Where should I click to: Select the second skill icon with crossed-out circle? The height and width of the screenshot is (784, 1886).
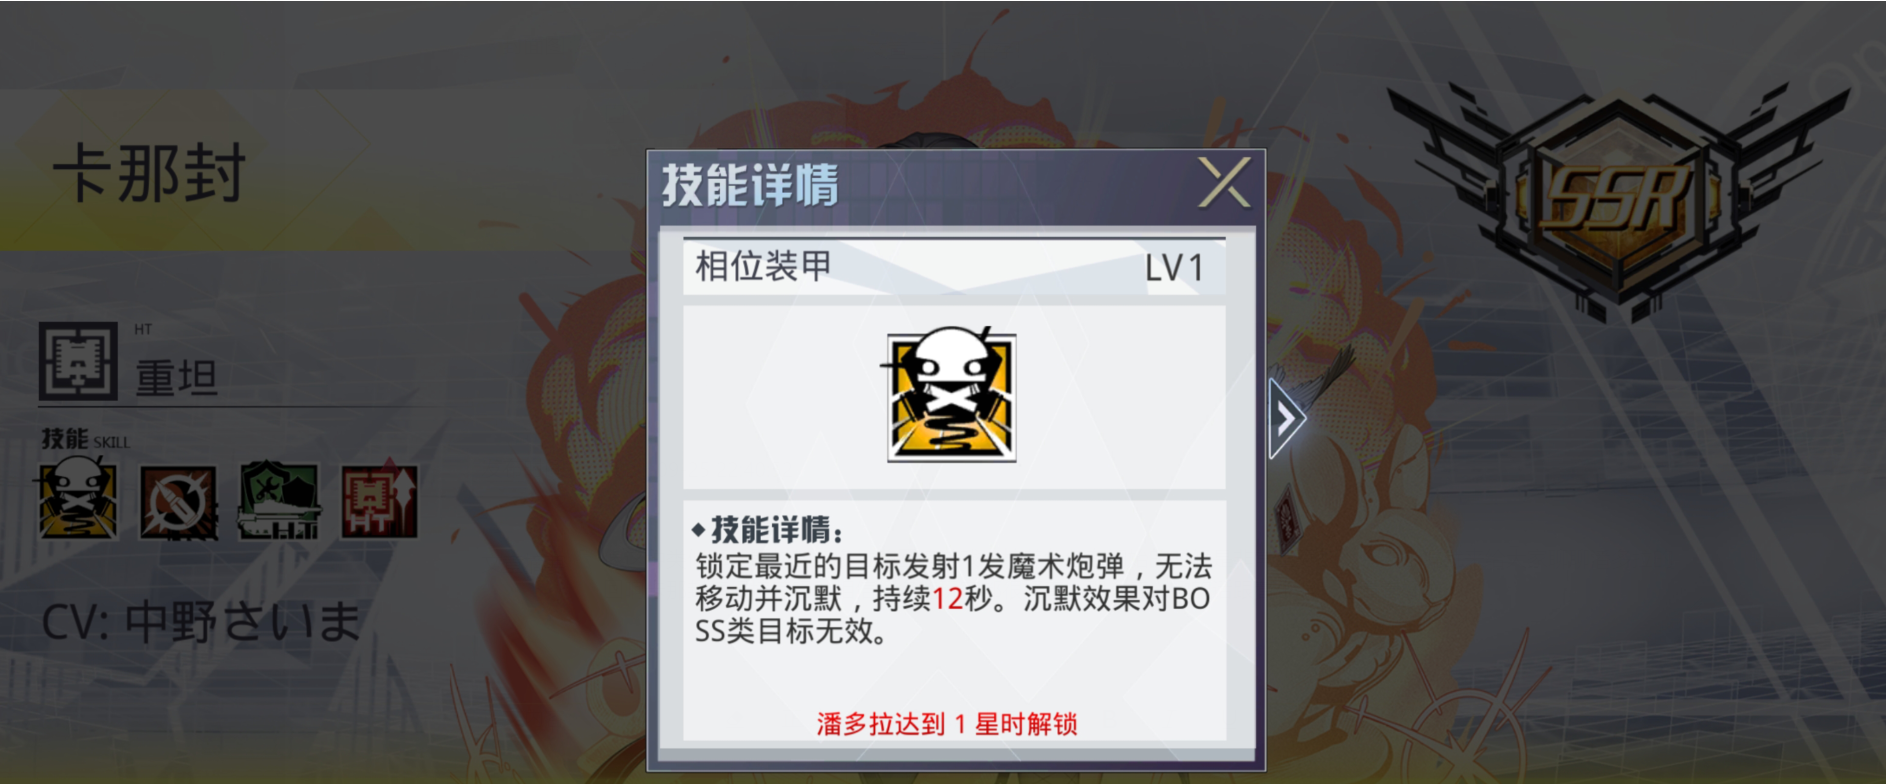tap(178, 502)
